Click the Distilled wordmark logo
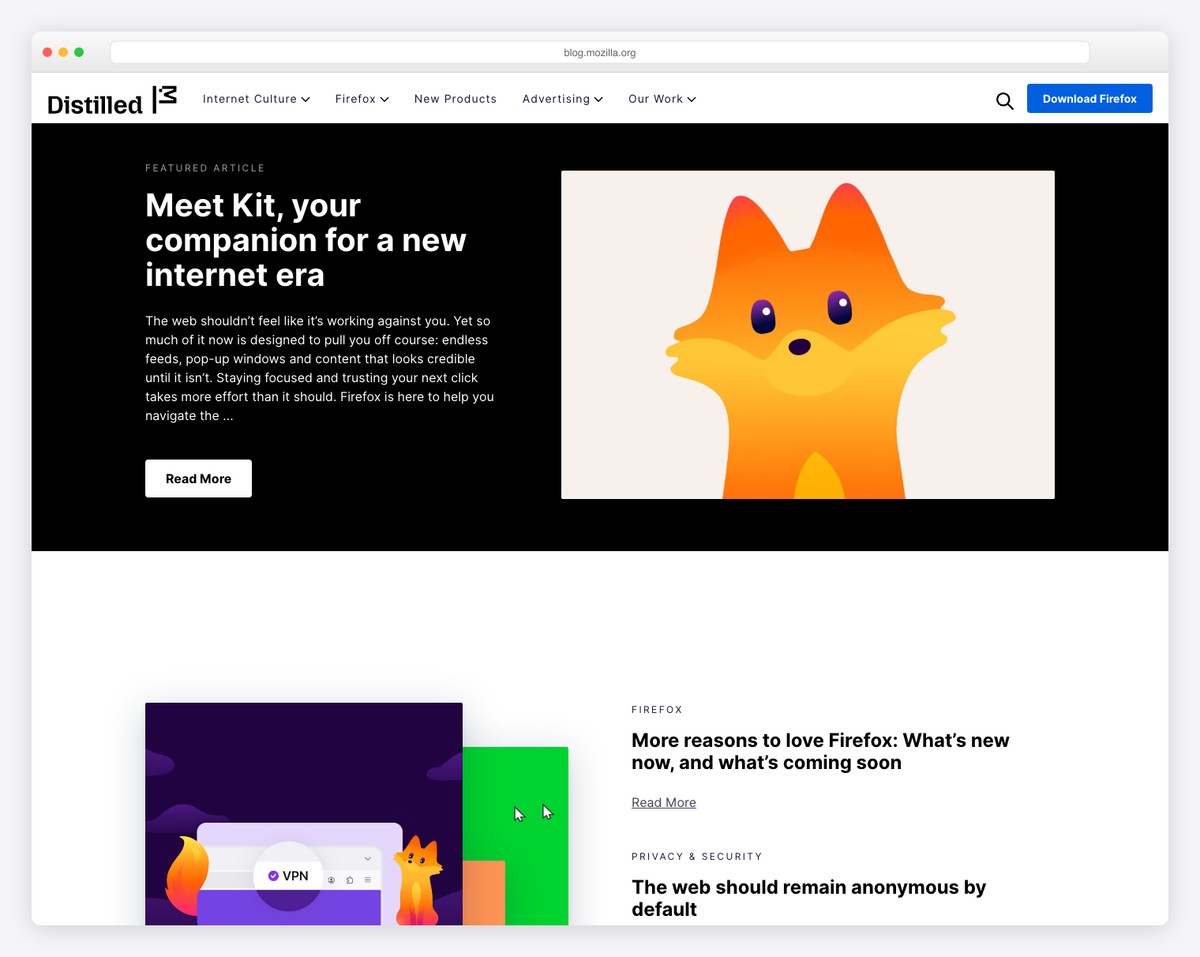This screenshot has height=957, width=1200. [x=94, y=100]
